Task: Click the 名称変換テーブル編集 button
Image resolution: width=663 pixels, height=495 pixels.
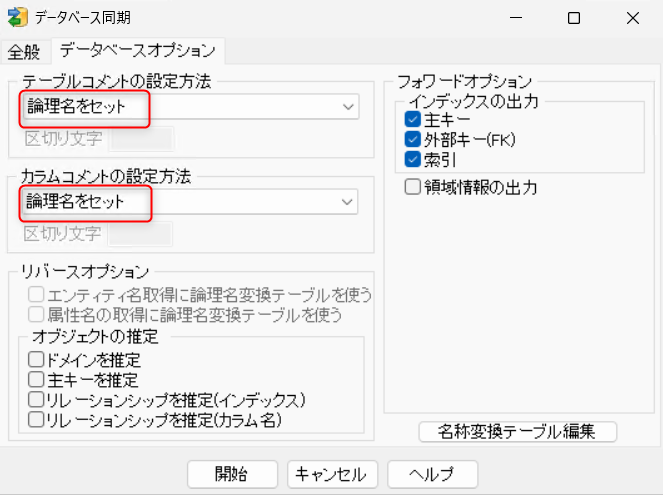Action: (x=517, y=432)
